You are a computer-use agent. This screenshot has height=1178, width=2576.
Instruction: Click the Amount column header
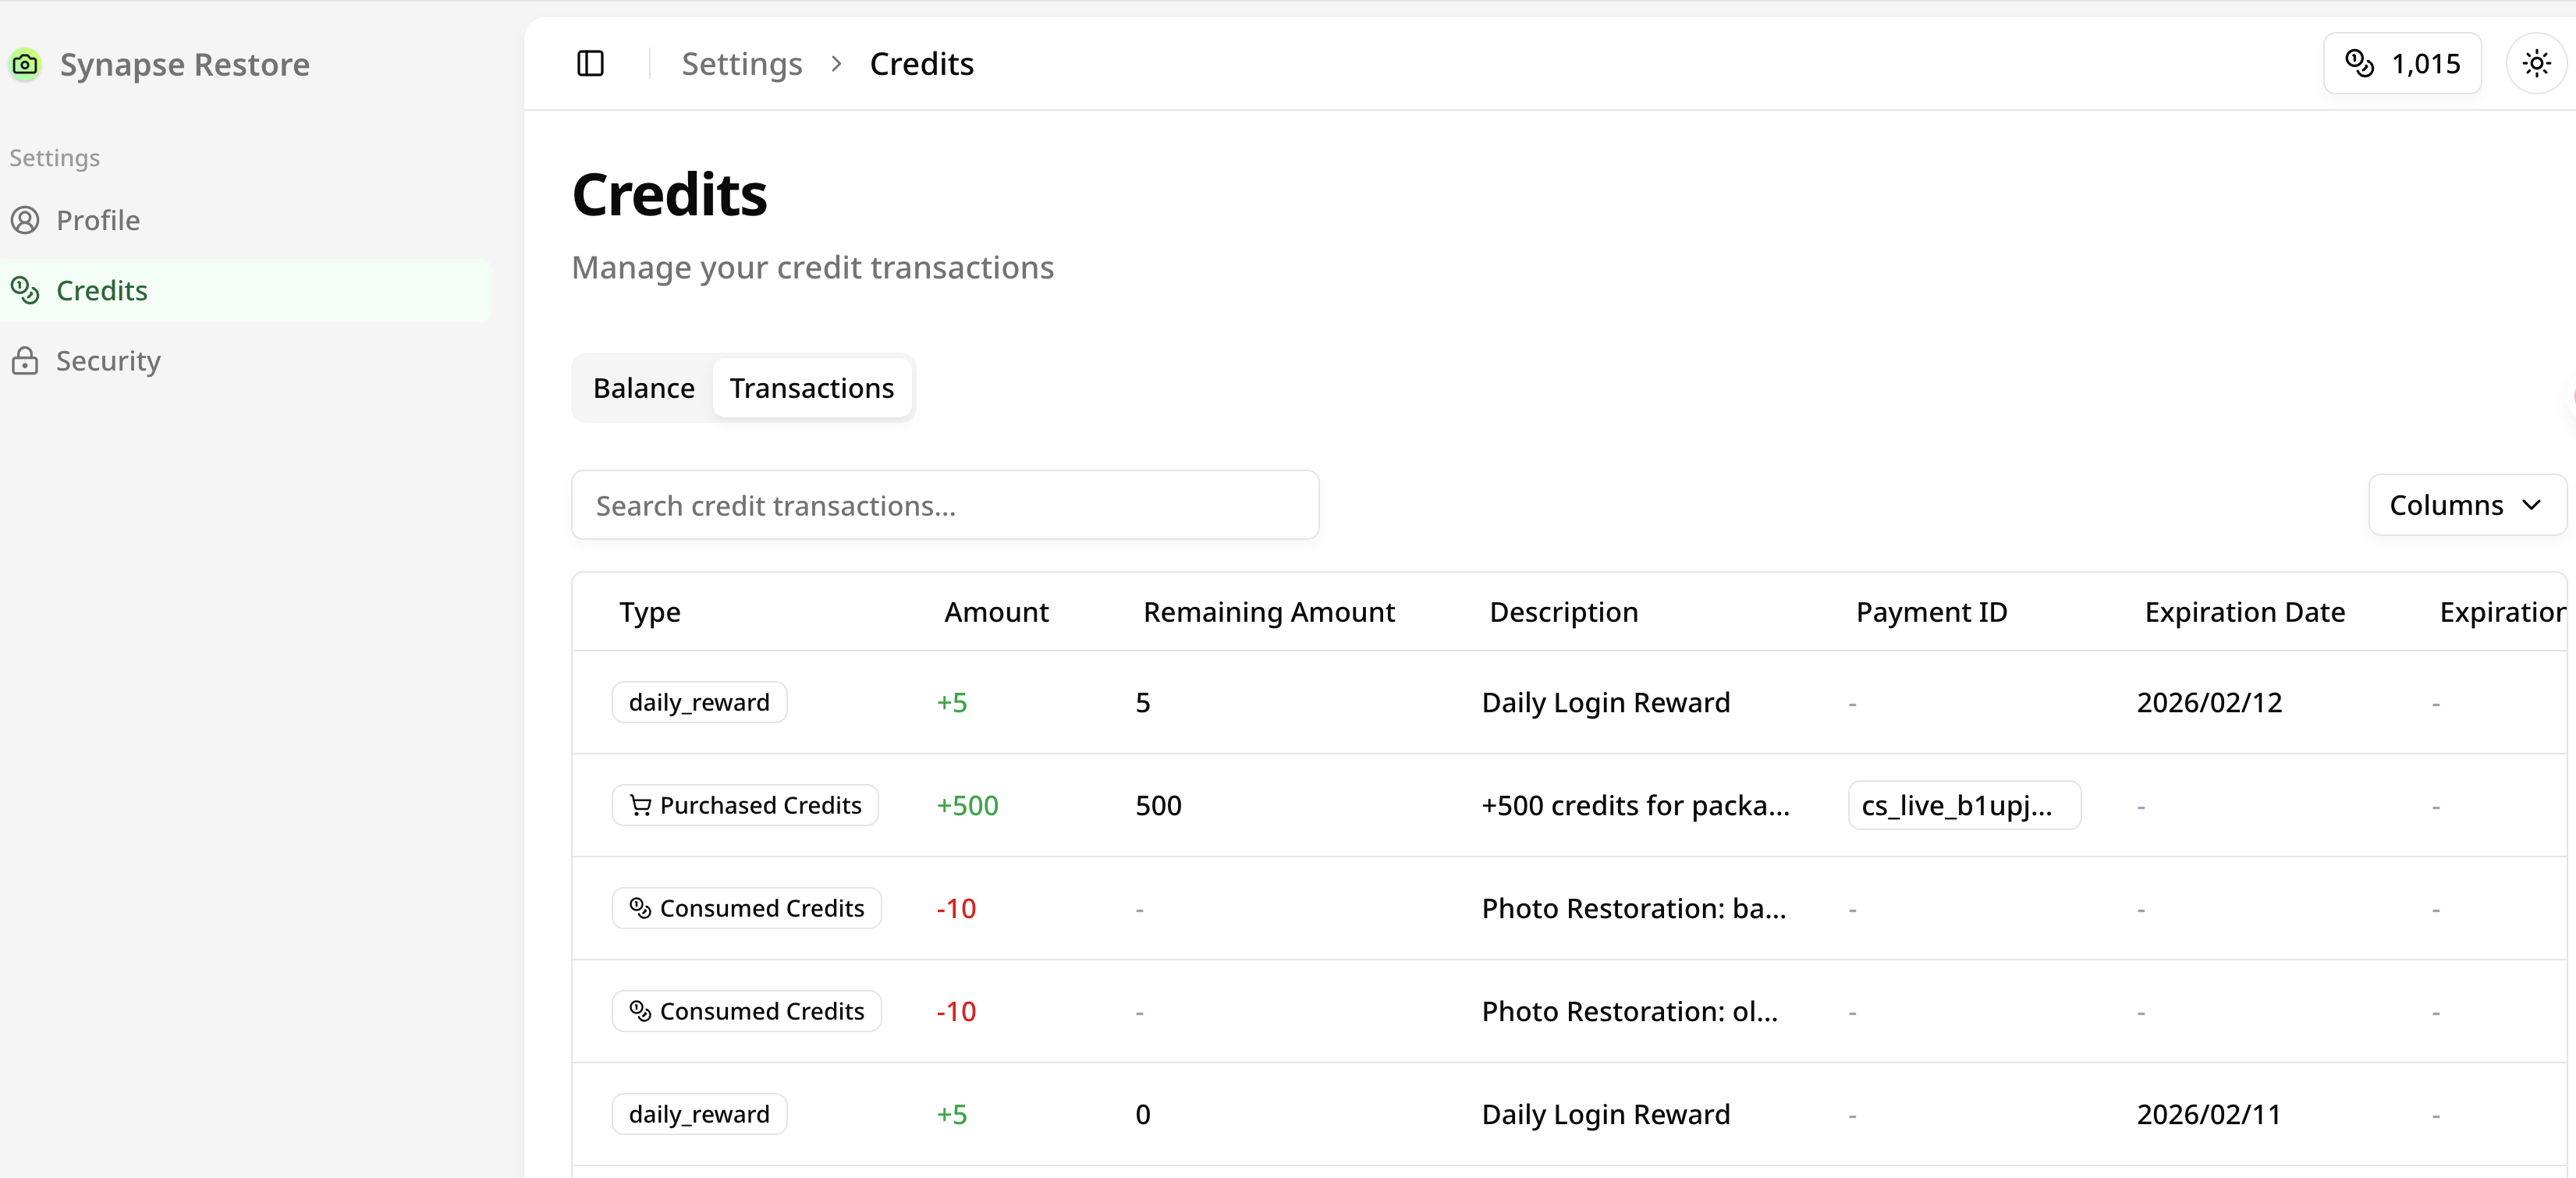[996, 612]
